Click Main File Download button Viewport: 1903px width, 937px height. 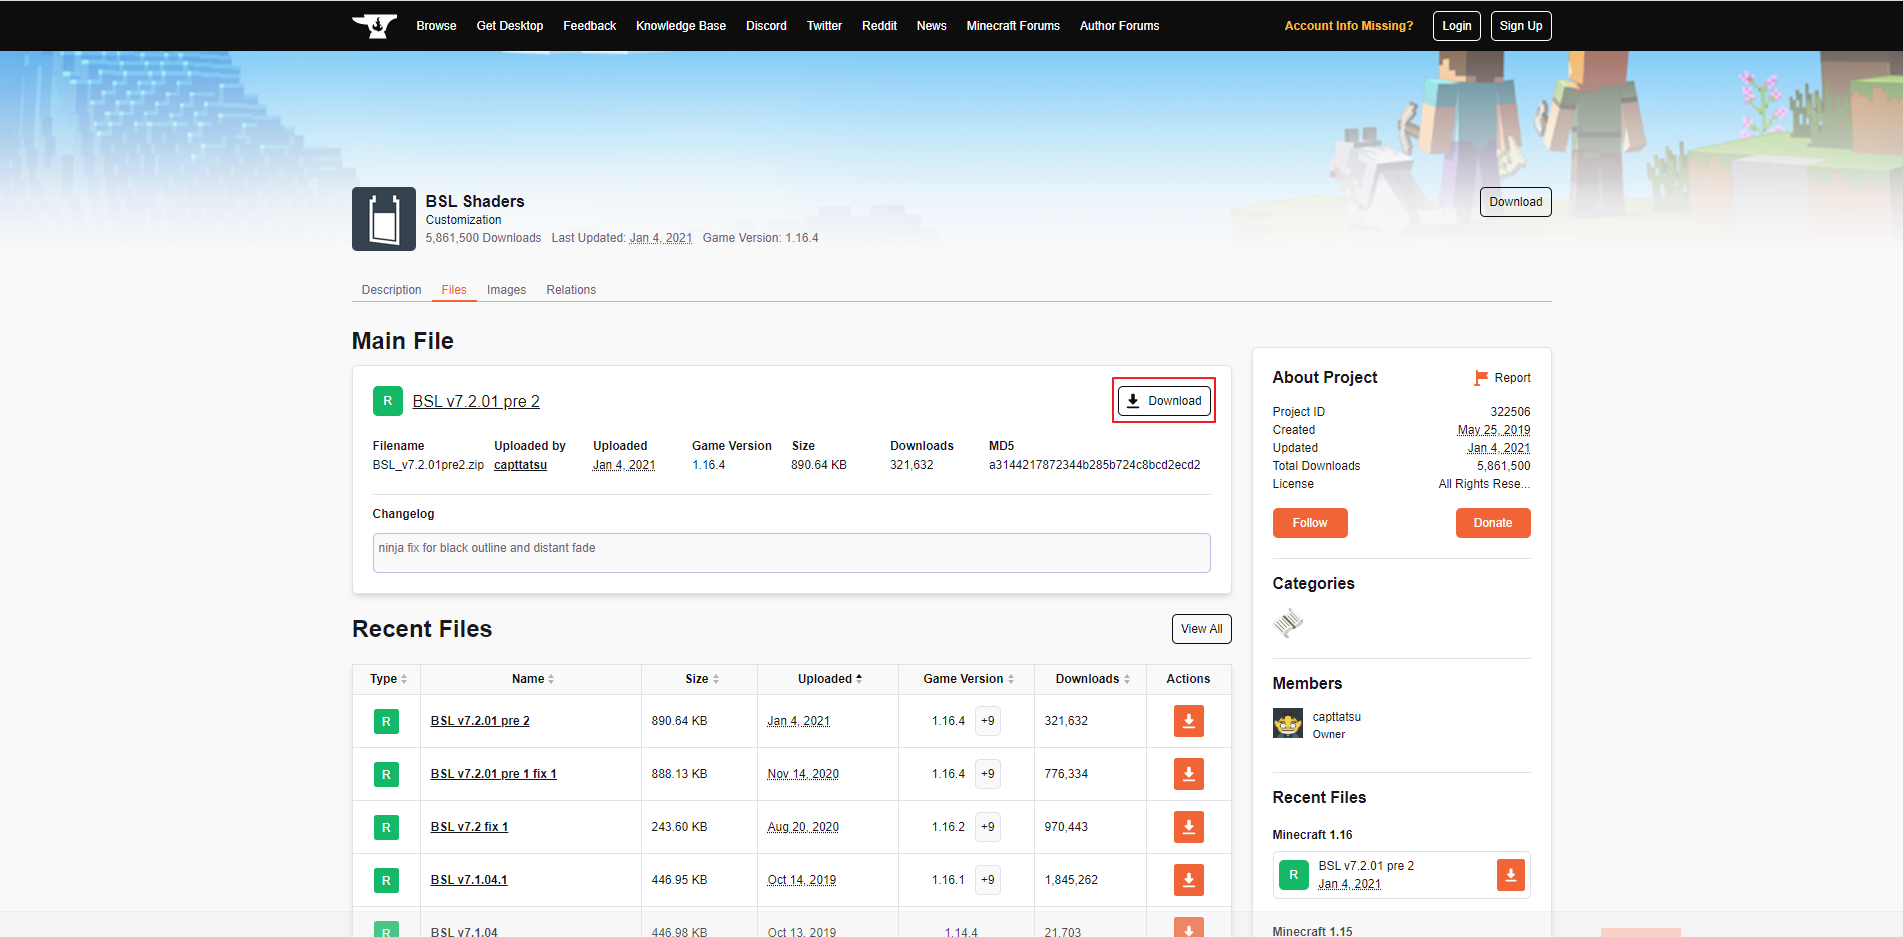[x=1164, y=401]
